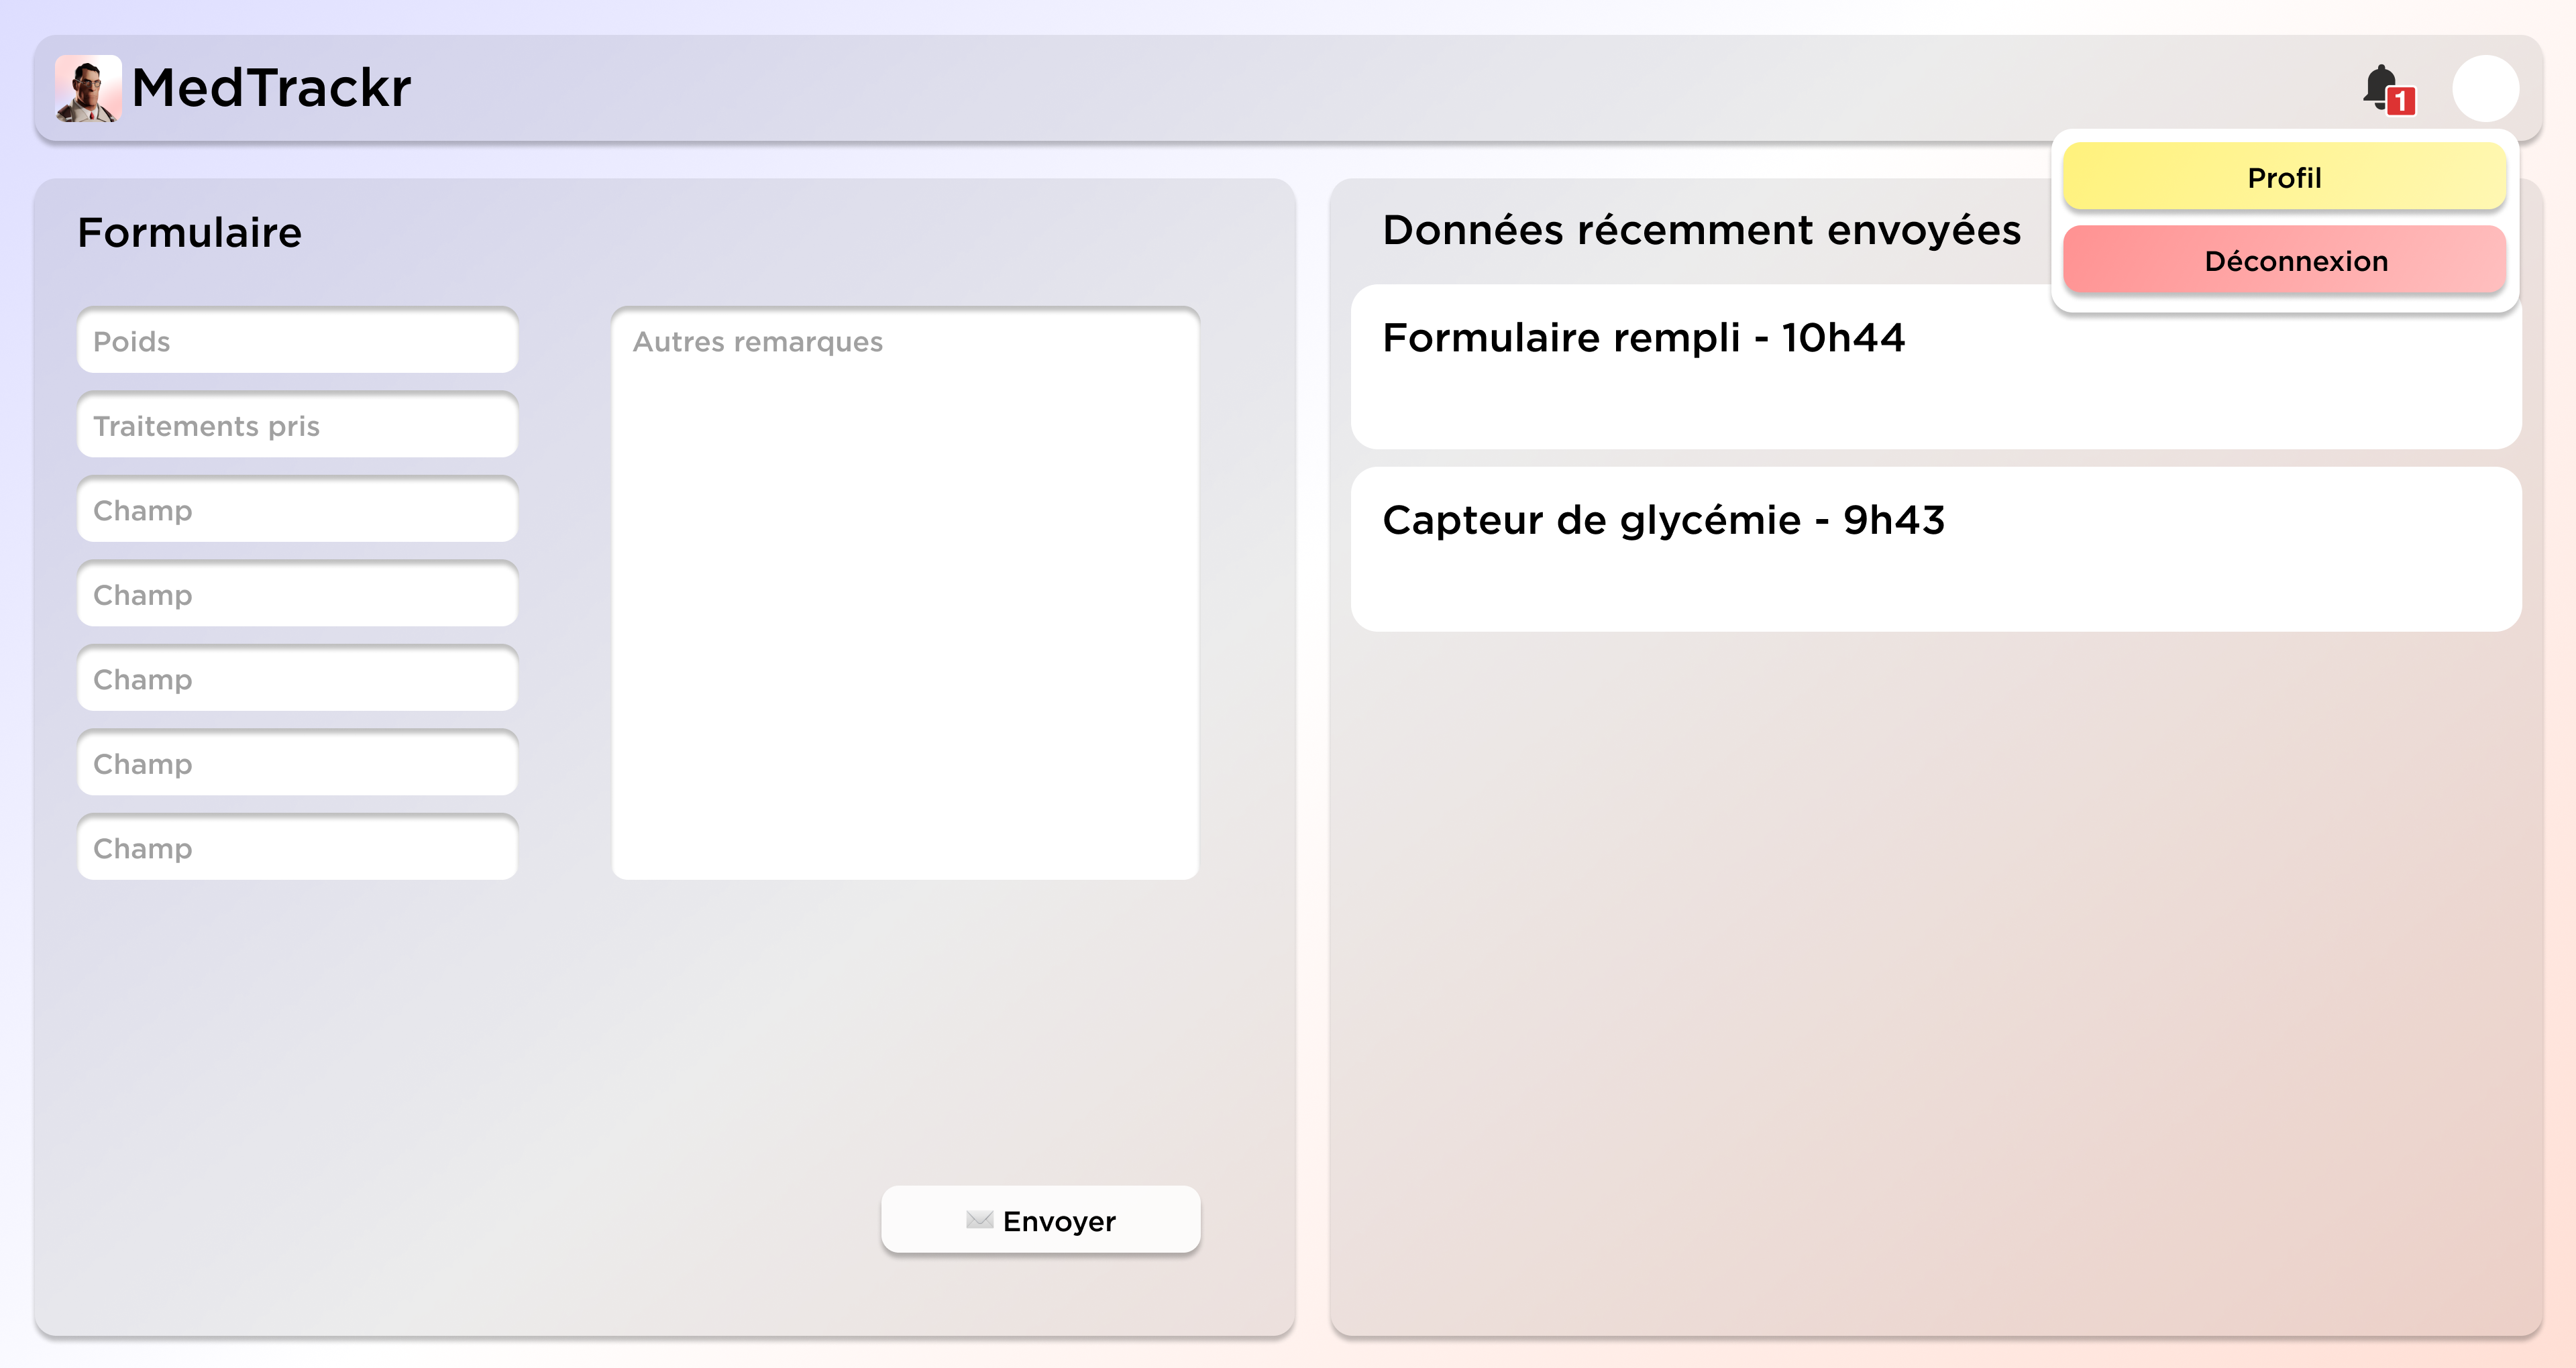Focus the second Champ input

(x=297, y=595)
